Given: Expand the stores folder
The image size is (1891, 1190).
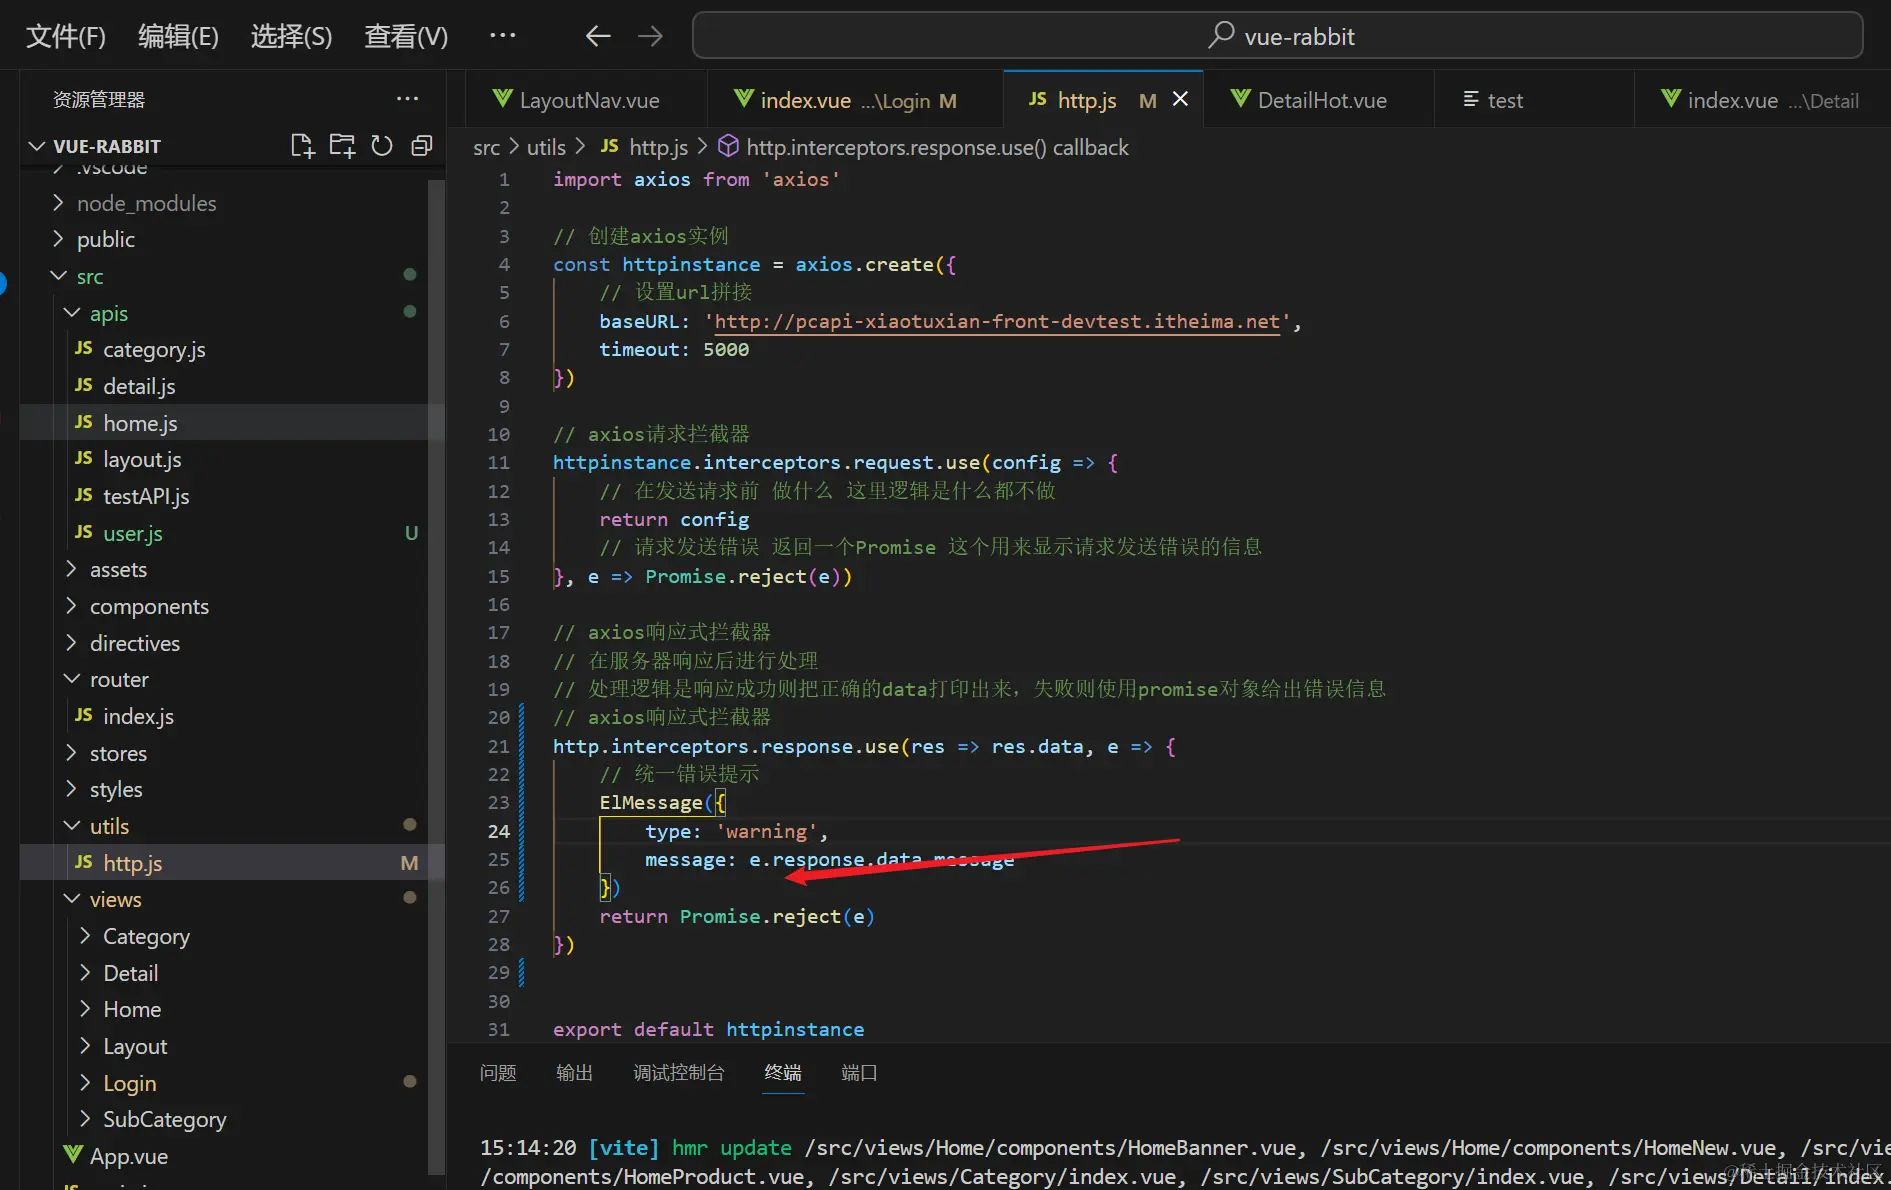Looking at the screenshot, I should [x=118, y=753].
